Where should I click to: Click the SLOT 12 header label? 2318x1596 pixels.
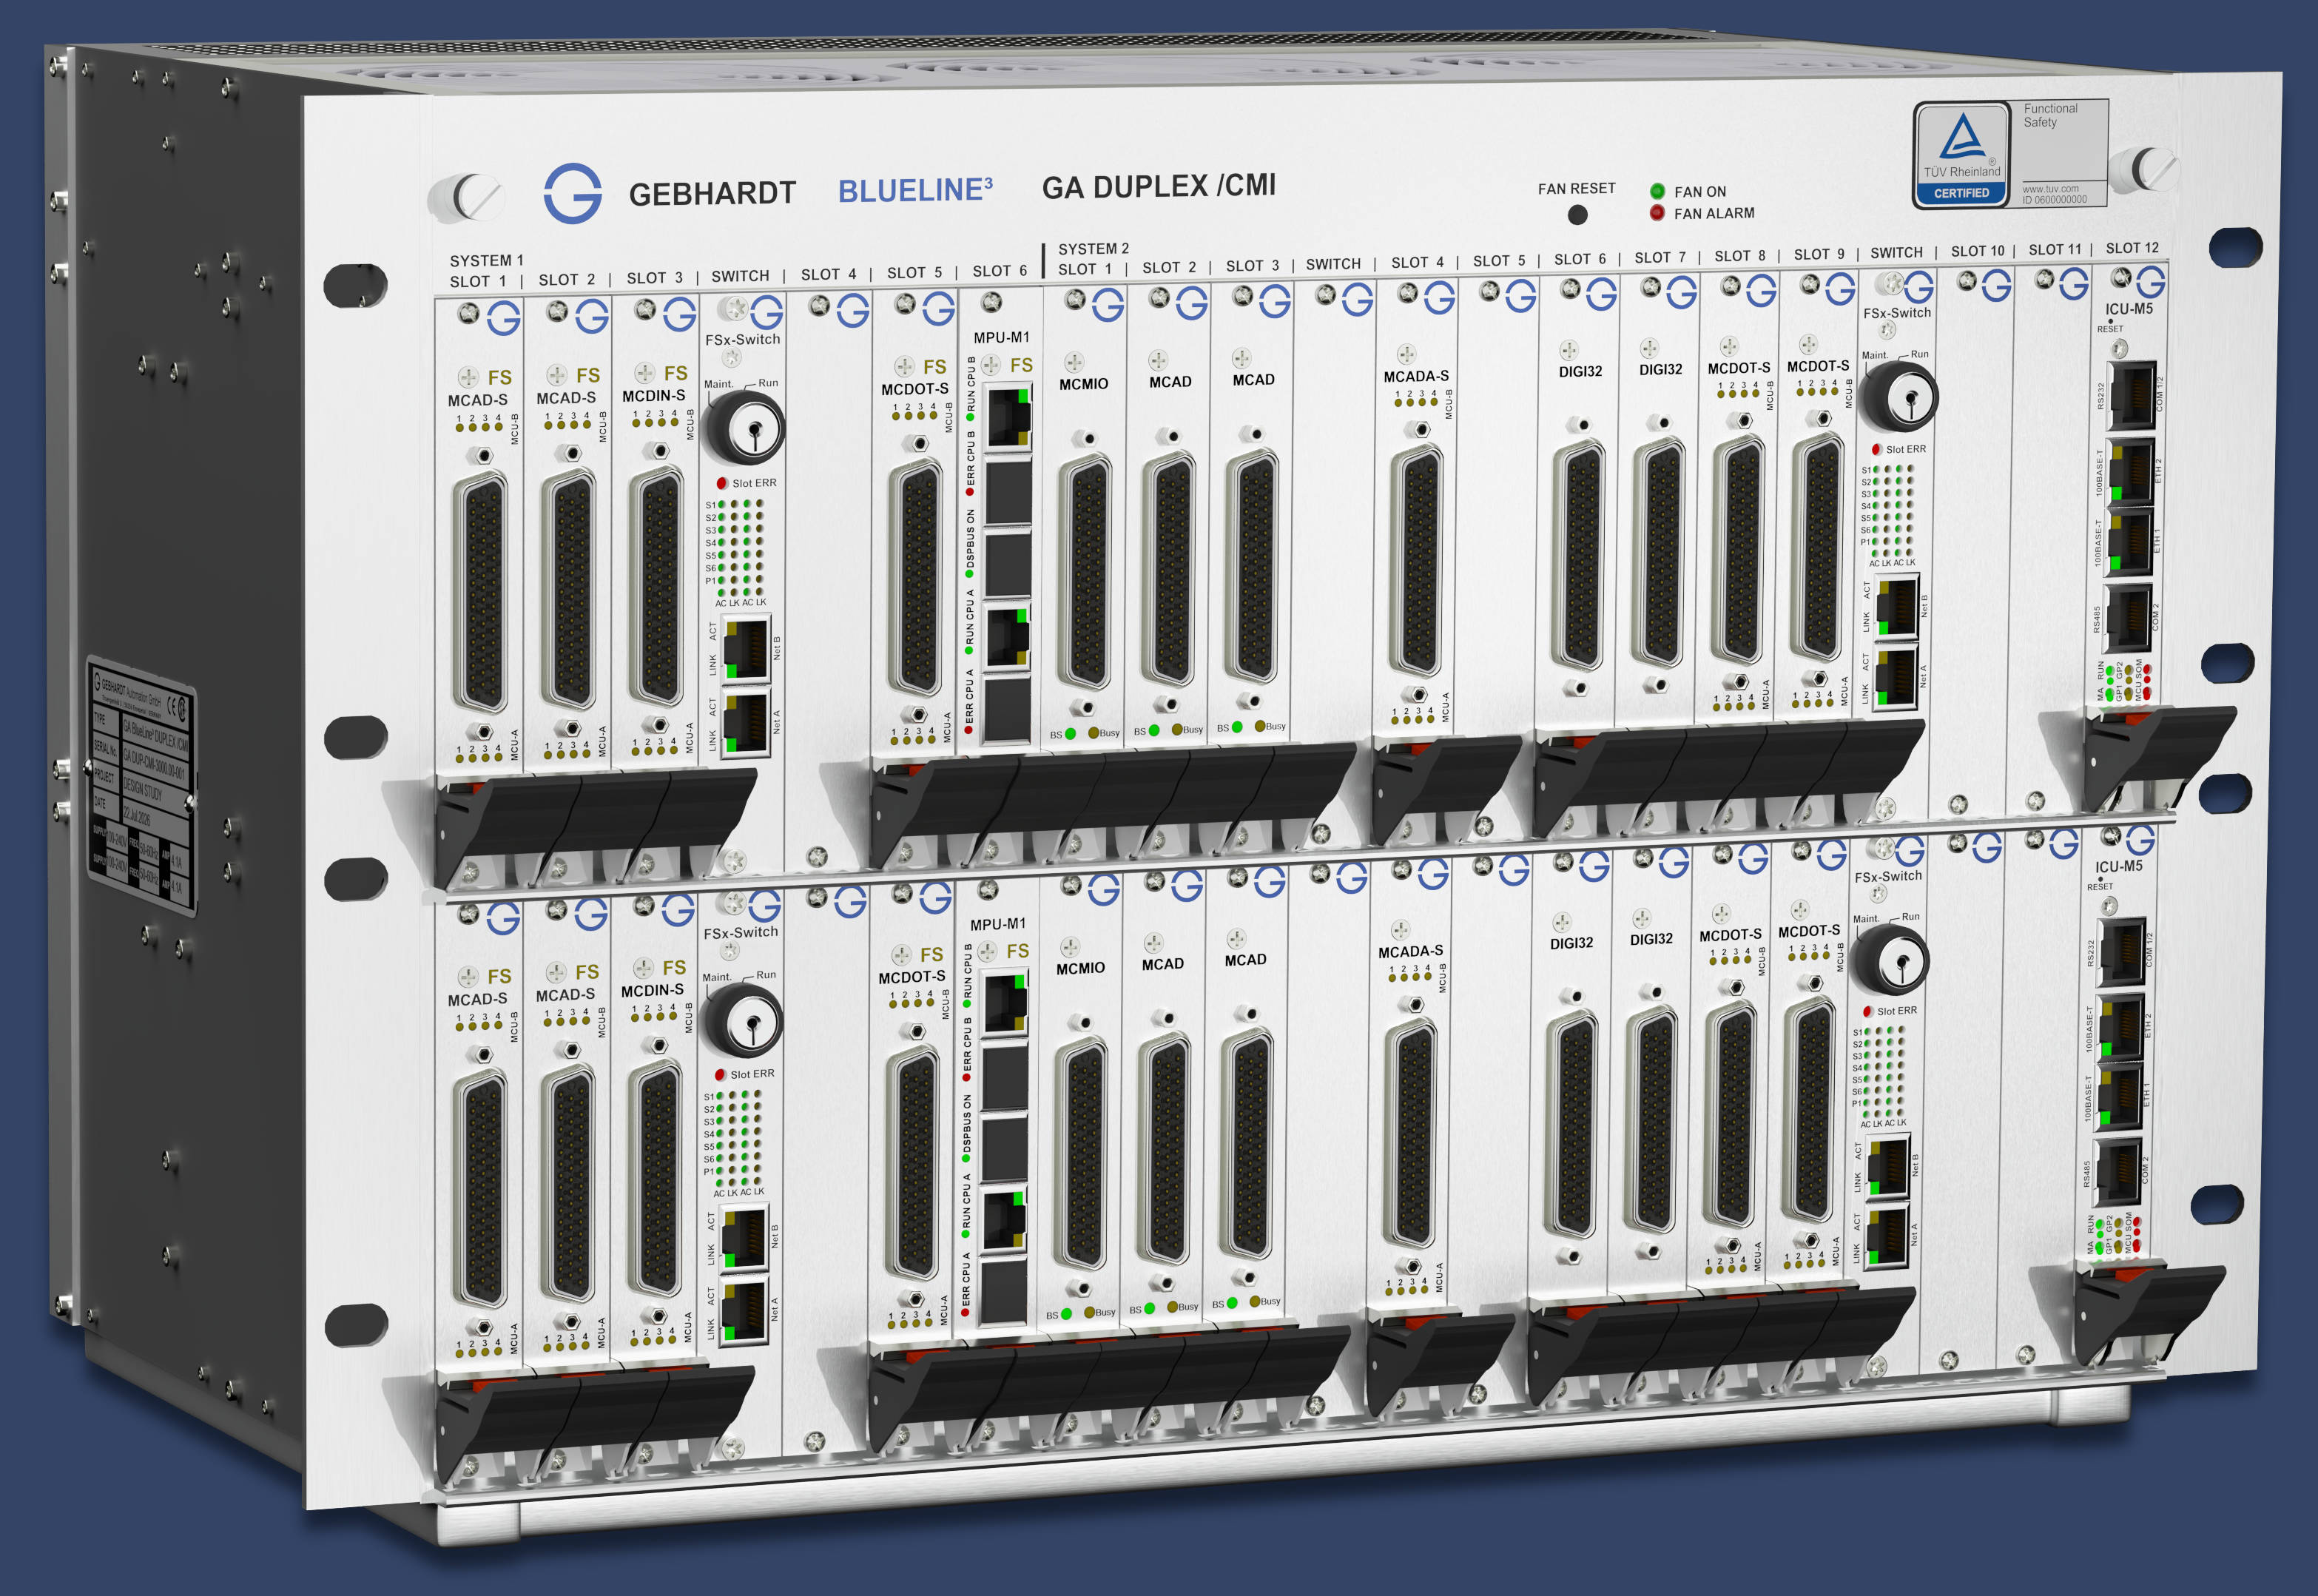point(2132,248)
